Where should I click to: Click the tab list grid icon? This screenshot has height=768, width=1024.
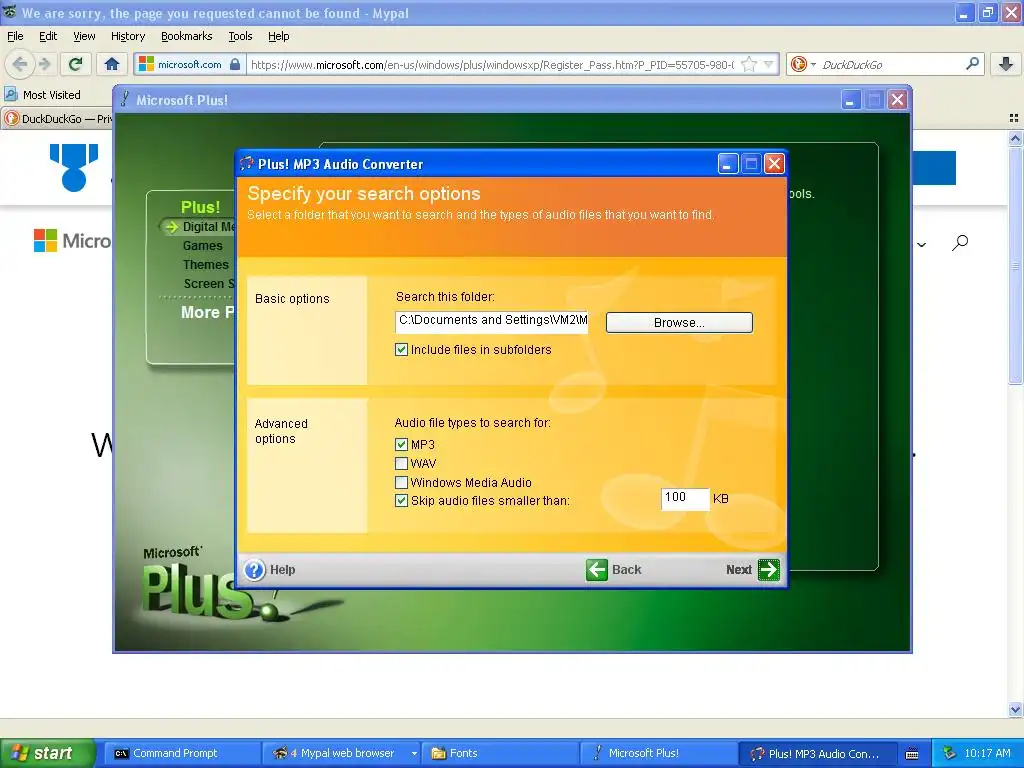click(1014, 118)
